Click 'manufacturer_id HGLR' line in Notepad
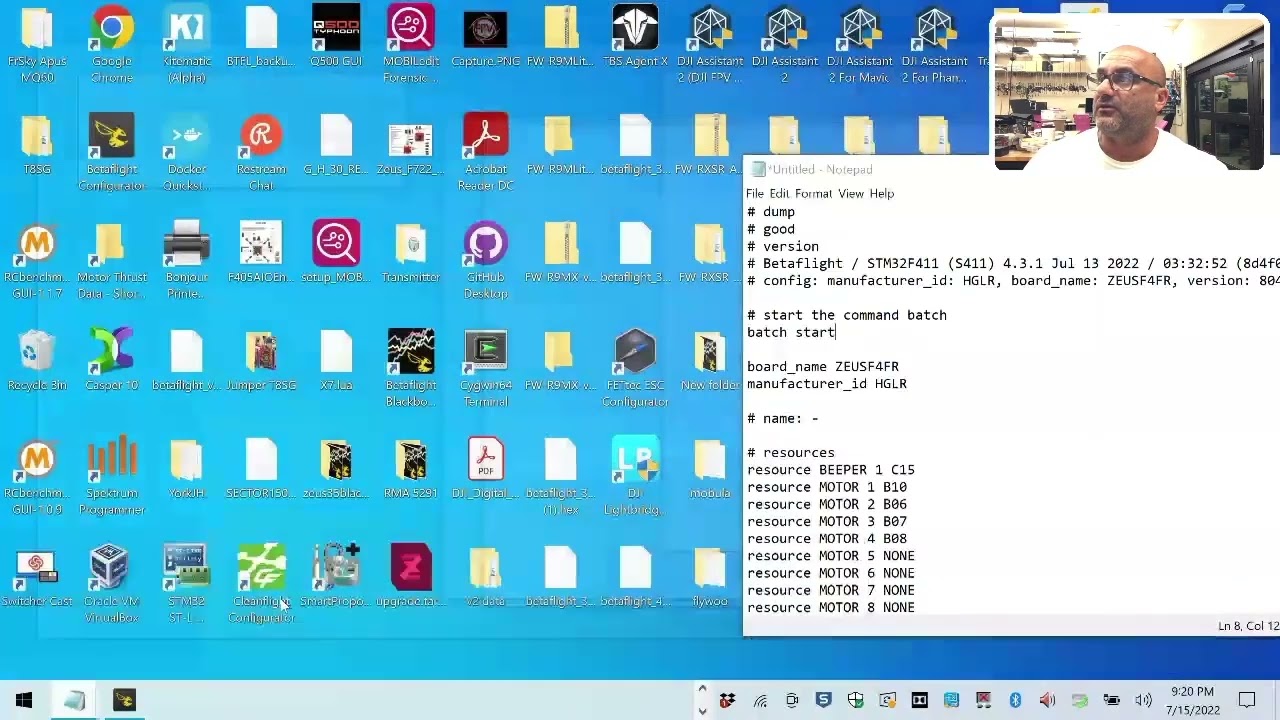The height and width of the screenshot is (720, 1280). coord(827,383)
